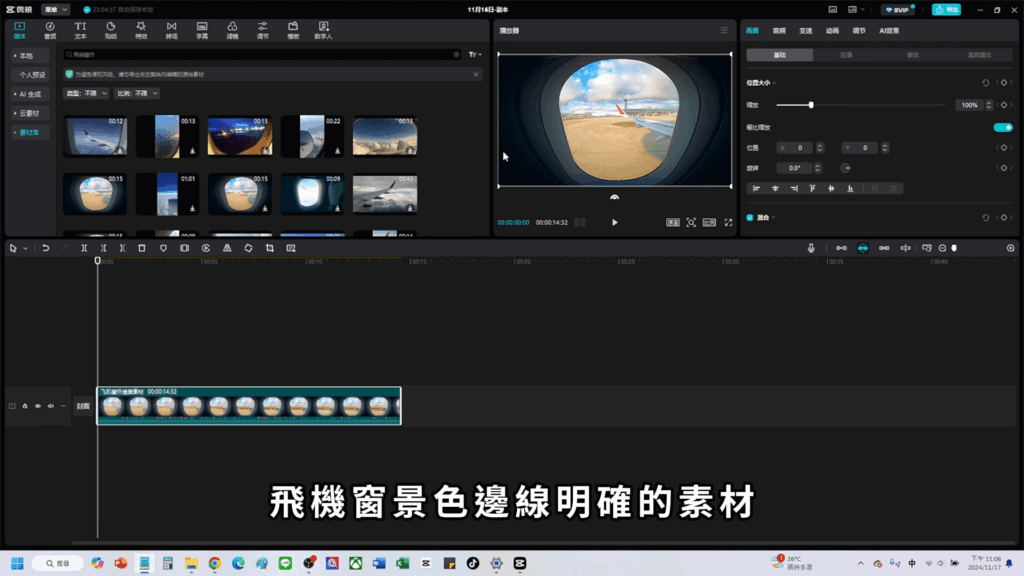
Task: Open the 类型 type filter dropdown
Action: pos(86,93)
